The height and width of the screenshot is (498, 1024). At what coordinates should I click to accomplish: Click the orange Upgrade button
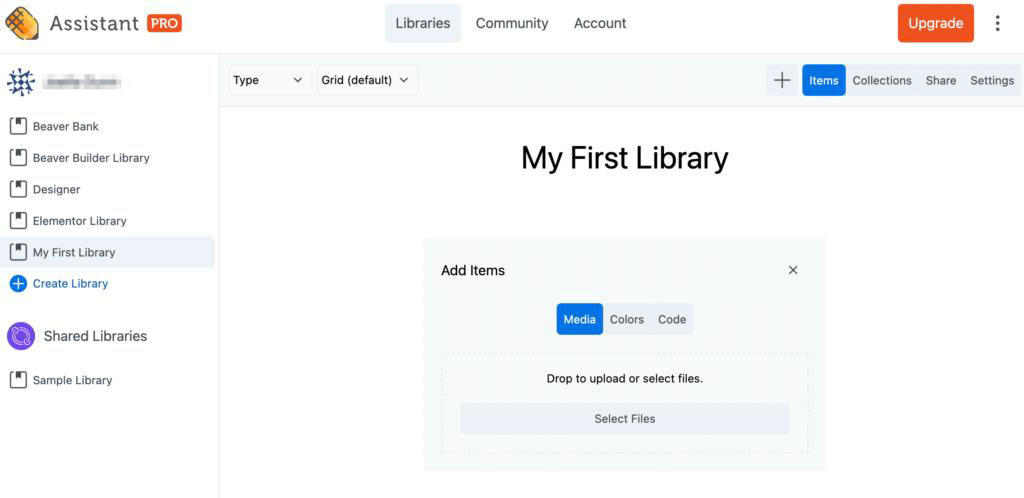936,23
